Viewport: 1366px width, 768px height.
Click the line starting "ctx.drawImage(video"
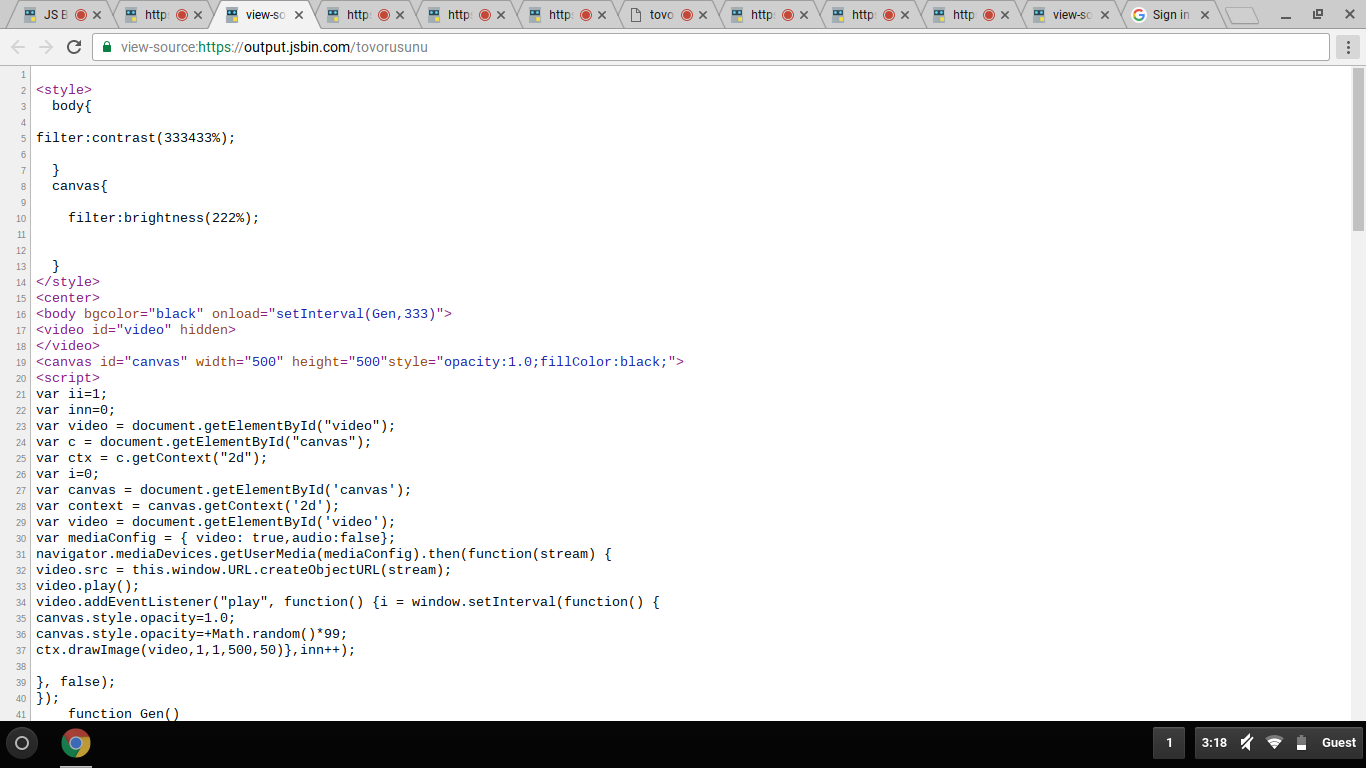click(x=196, y=650)
